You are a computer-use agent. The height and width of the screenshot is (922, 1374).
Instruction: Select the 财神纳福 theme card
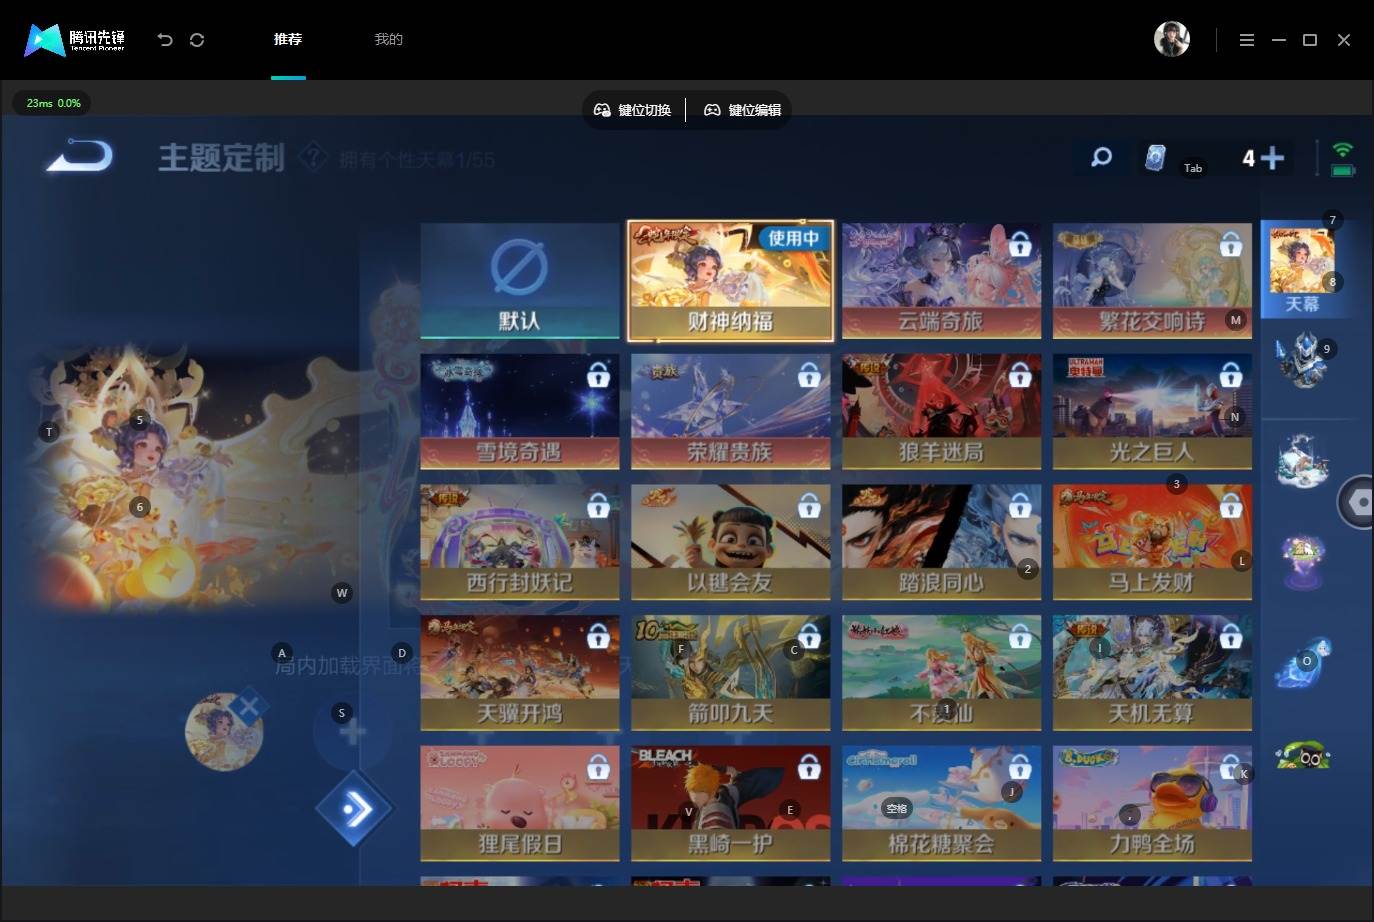[x=730, y=281]
